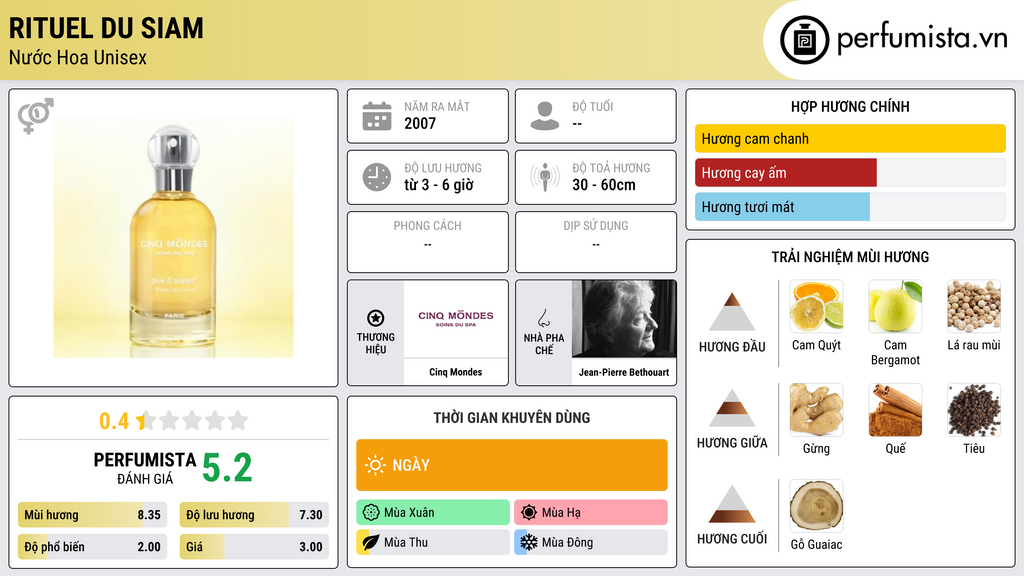The image size is (1024, 576).
Task: Click the Mùa Xuân flower icon
Action: [371, 513]
